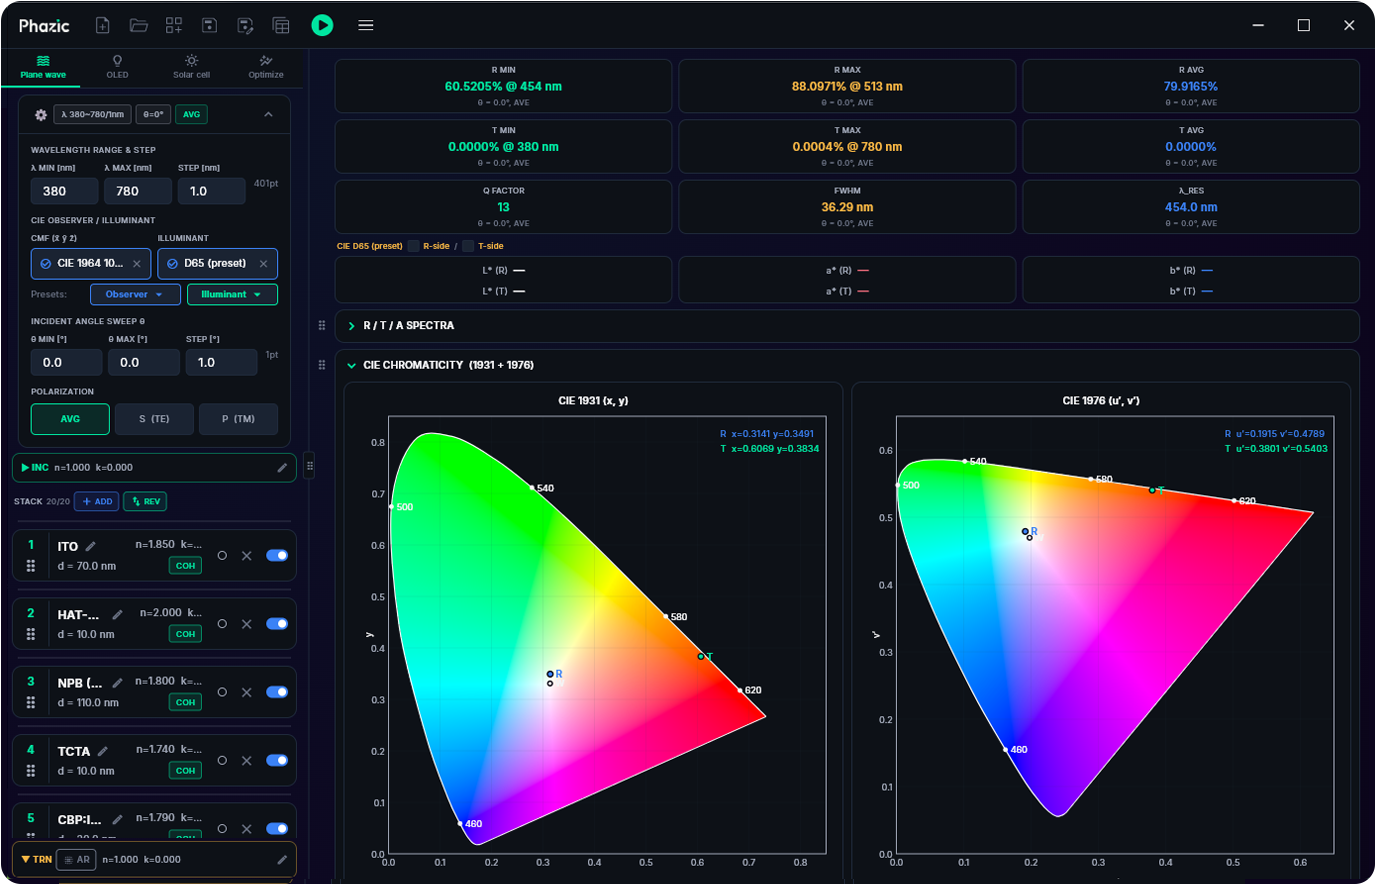Open the gear settings in the parameters card
The height and width of the screenshot is (885, 1376).
[x=41, y=115]
